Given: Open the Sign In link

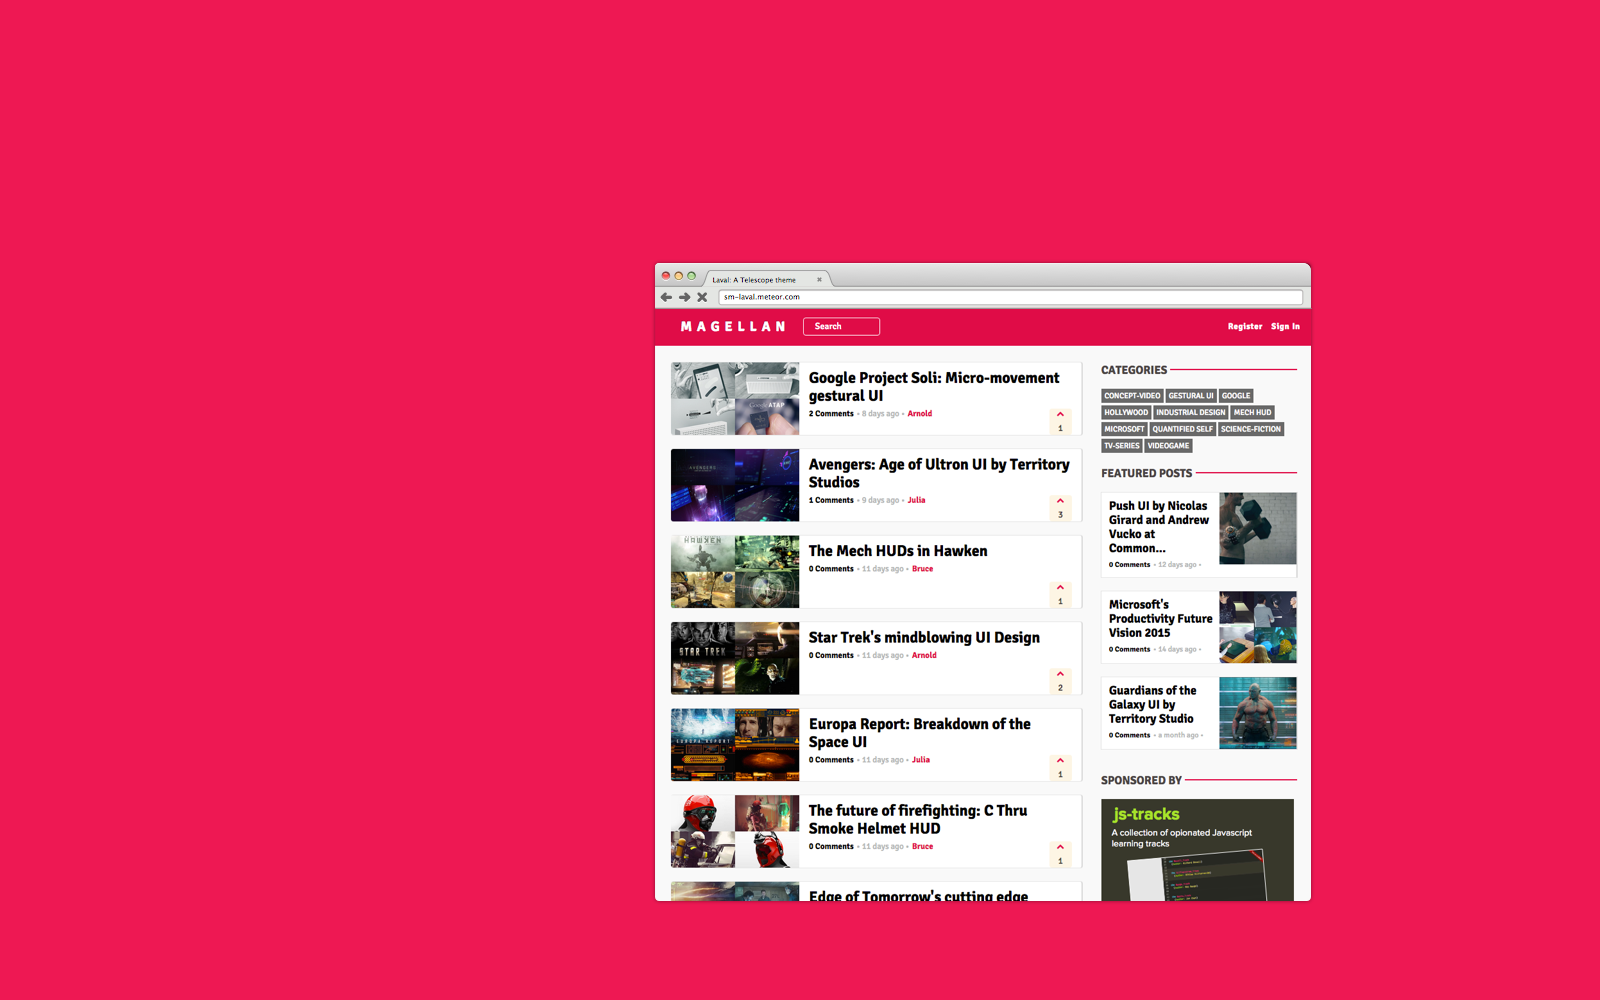Looking at the screenshot, I should [1285, 327].
